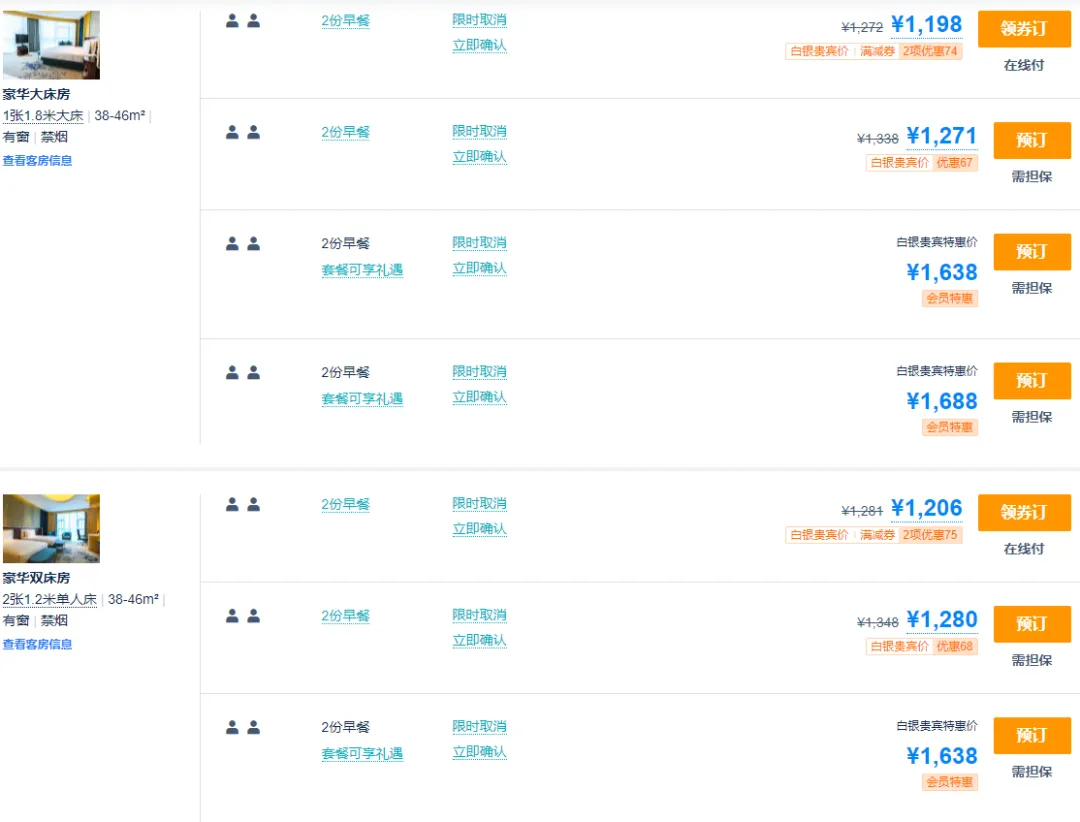Click 领券订 button for ¥1,198 room
Screen dimensions: 1080x822
pos(1024,29)
